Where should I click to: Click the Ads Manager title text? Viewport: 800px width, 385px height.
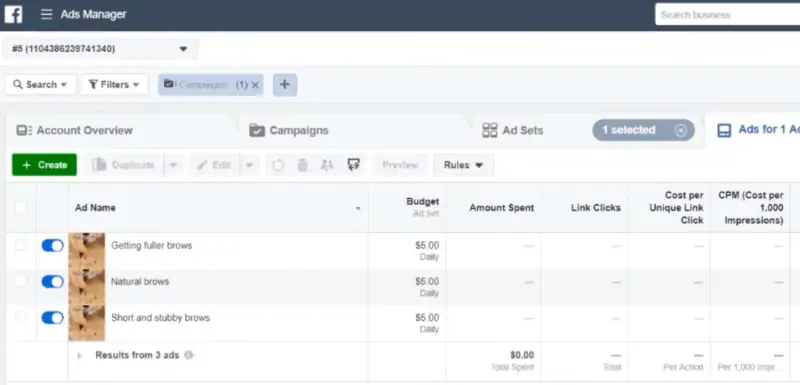click(x=93, y=14)
